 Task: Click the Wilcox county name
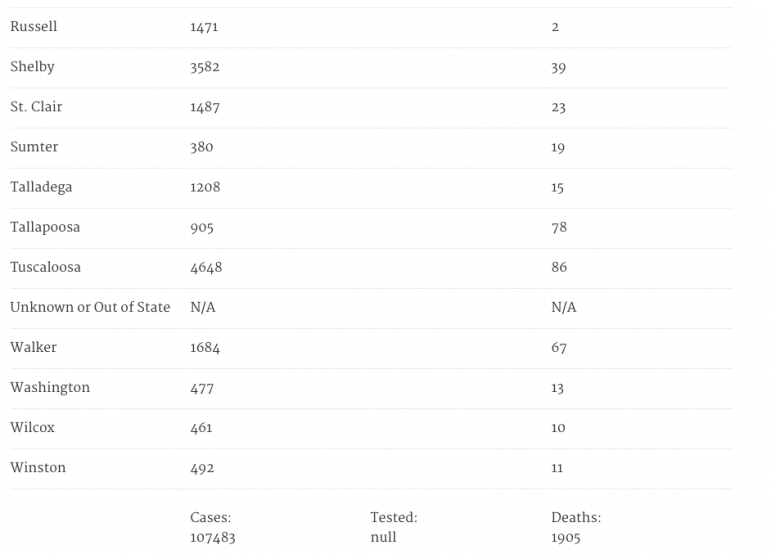pyautogui.click(x=32, y=427)
